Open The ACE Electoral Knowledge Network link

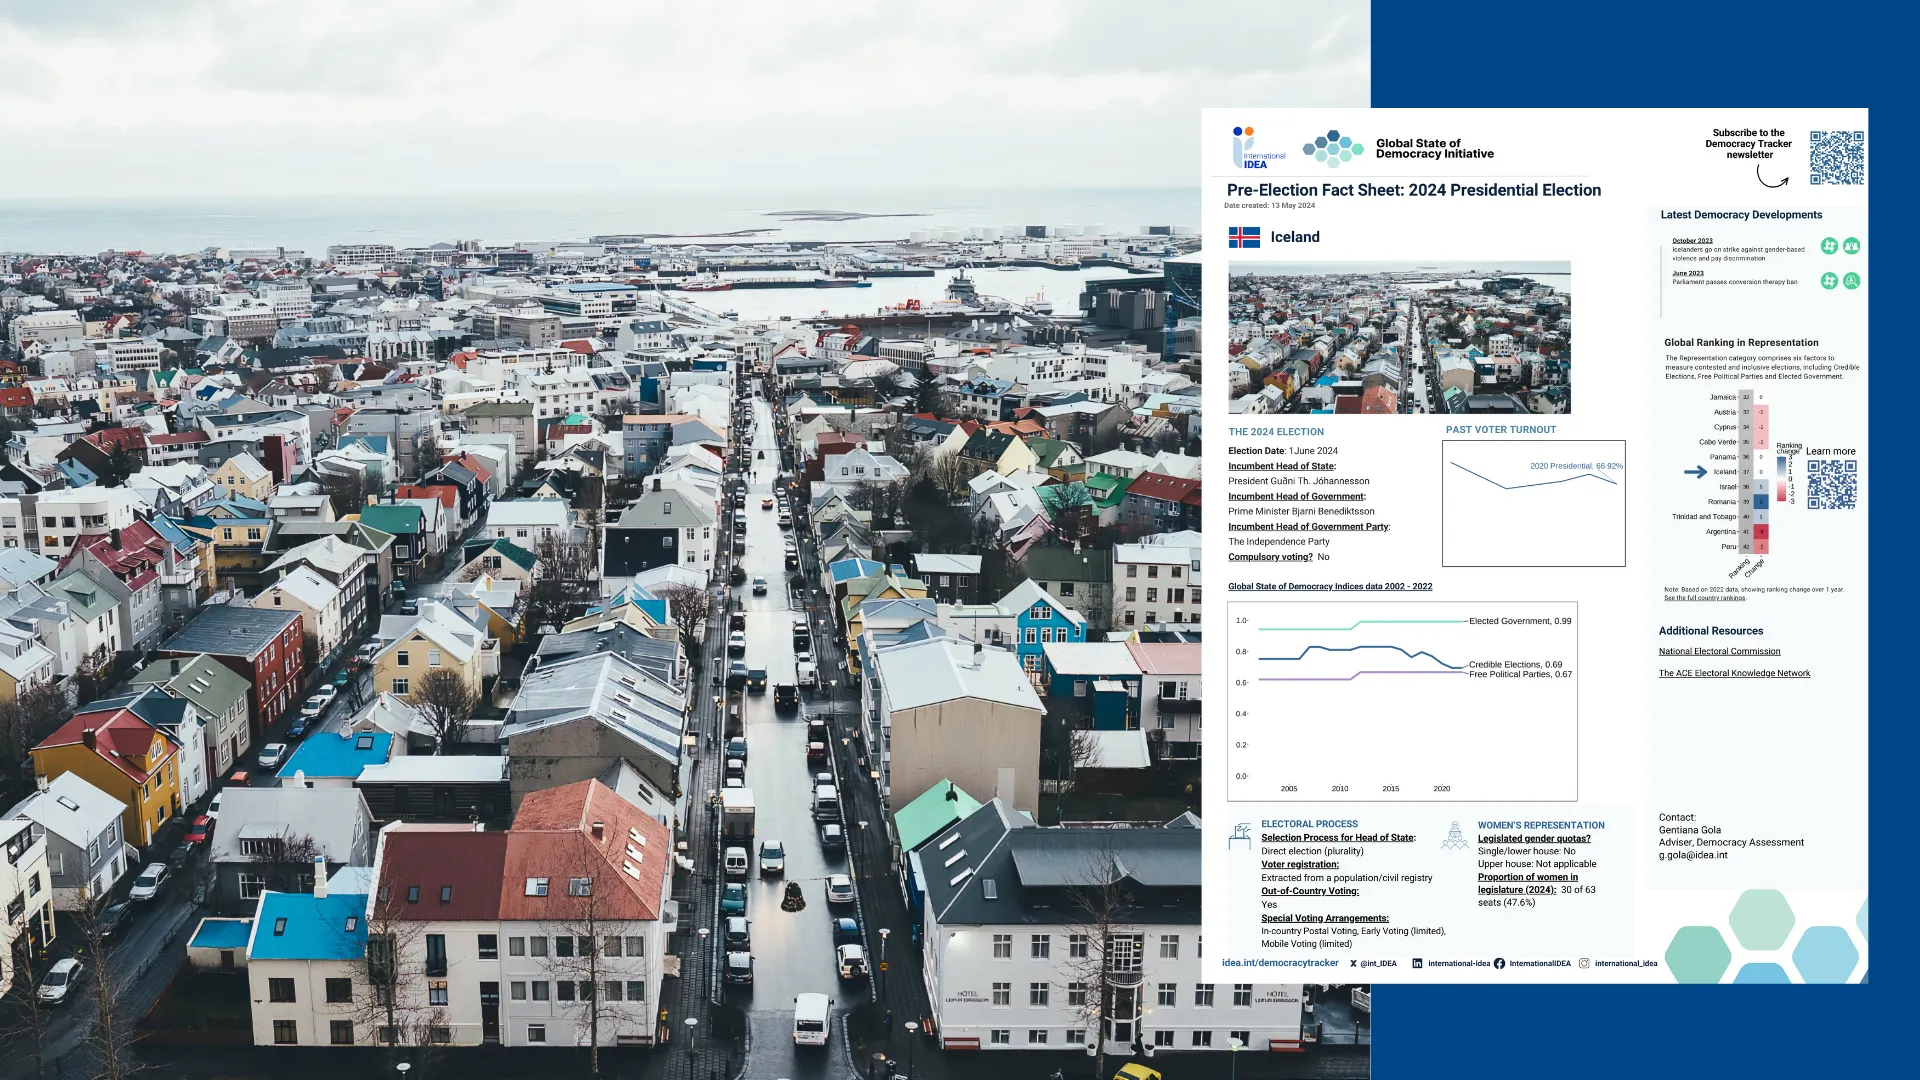[1734, 674]
